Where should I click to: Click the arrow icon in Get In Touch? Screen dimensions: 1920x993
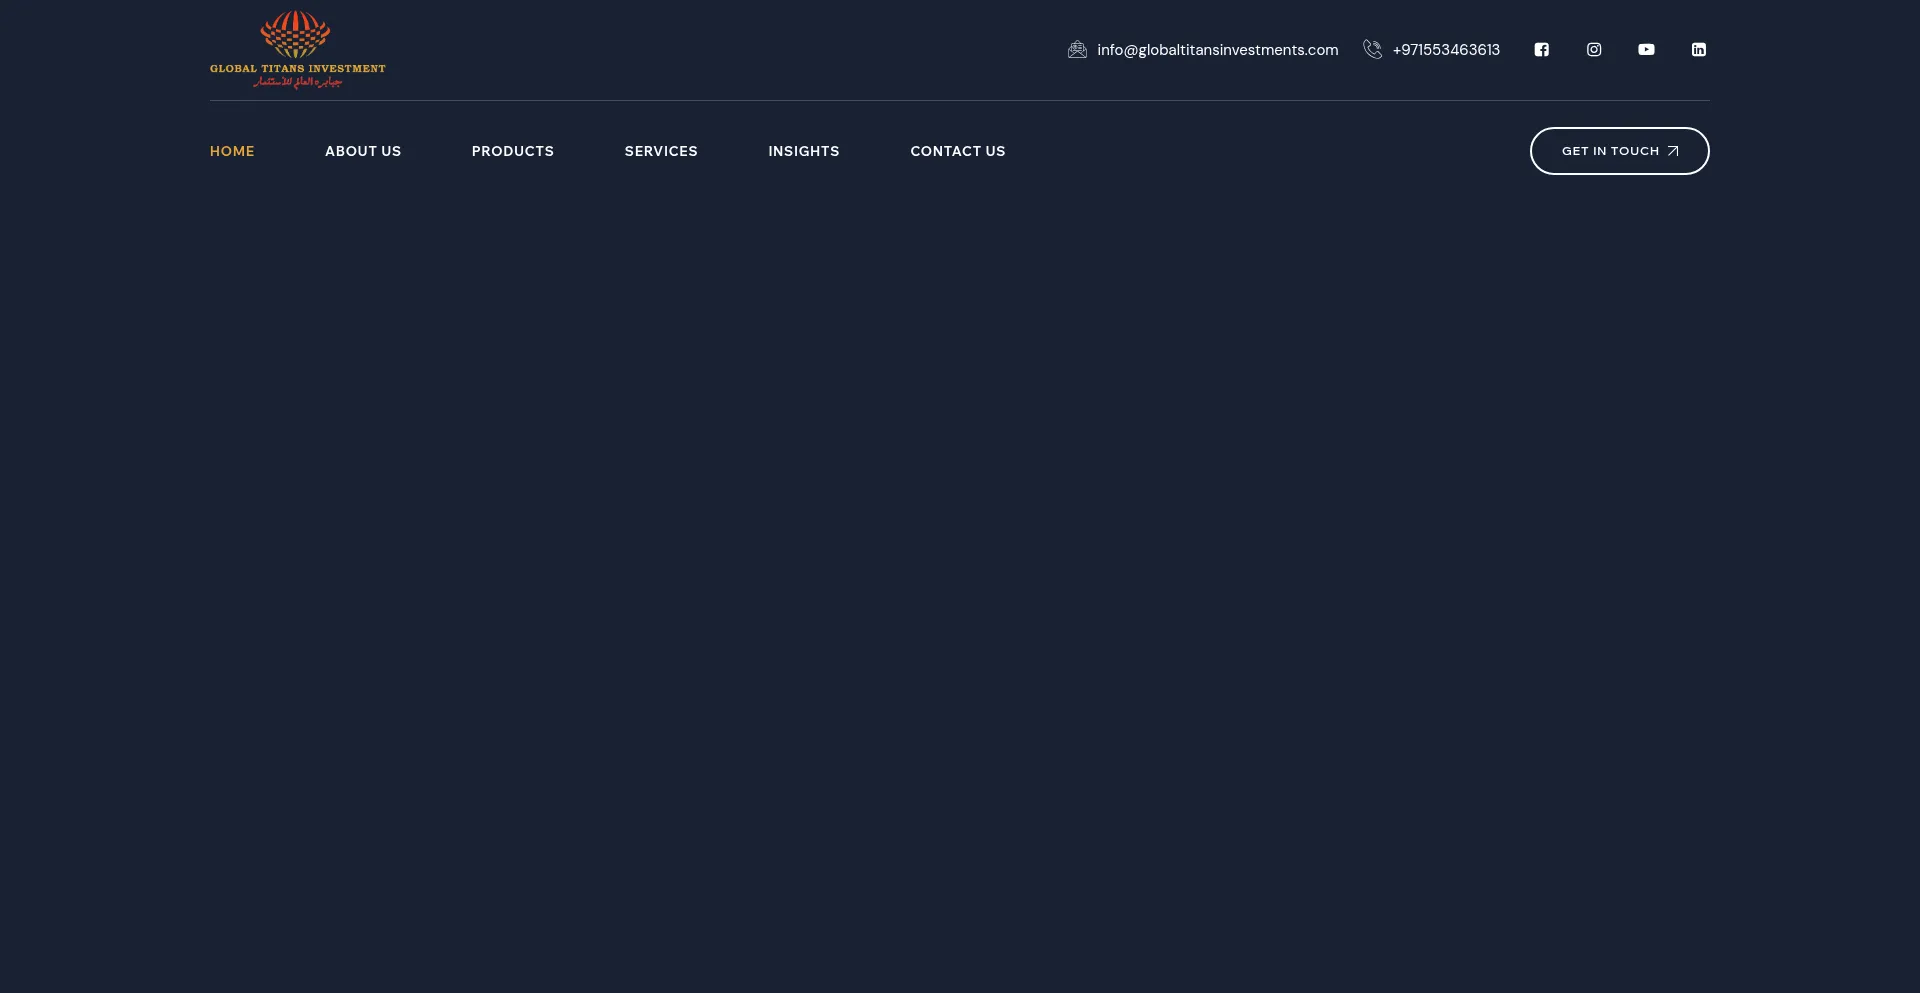1673,151
